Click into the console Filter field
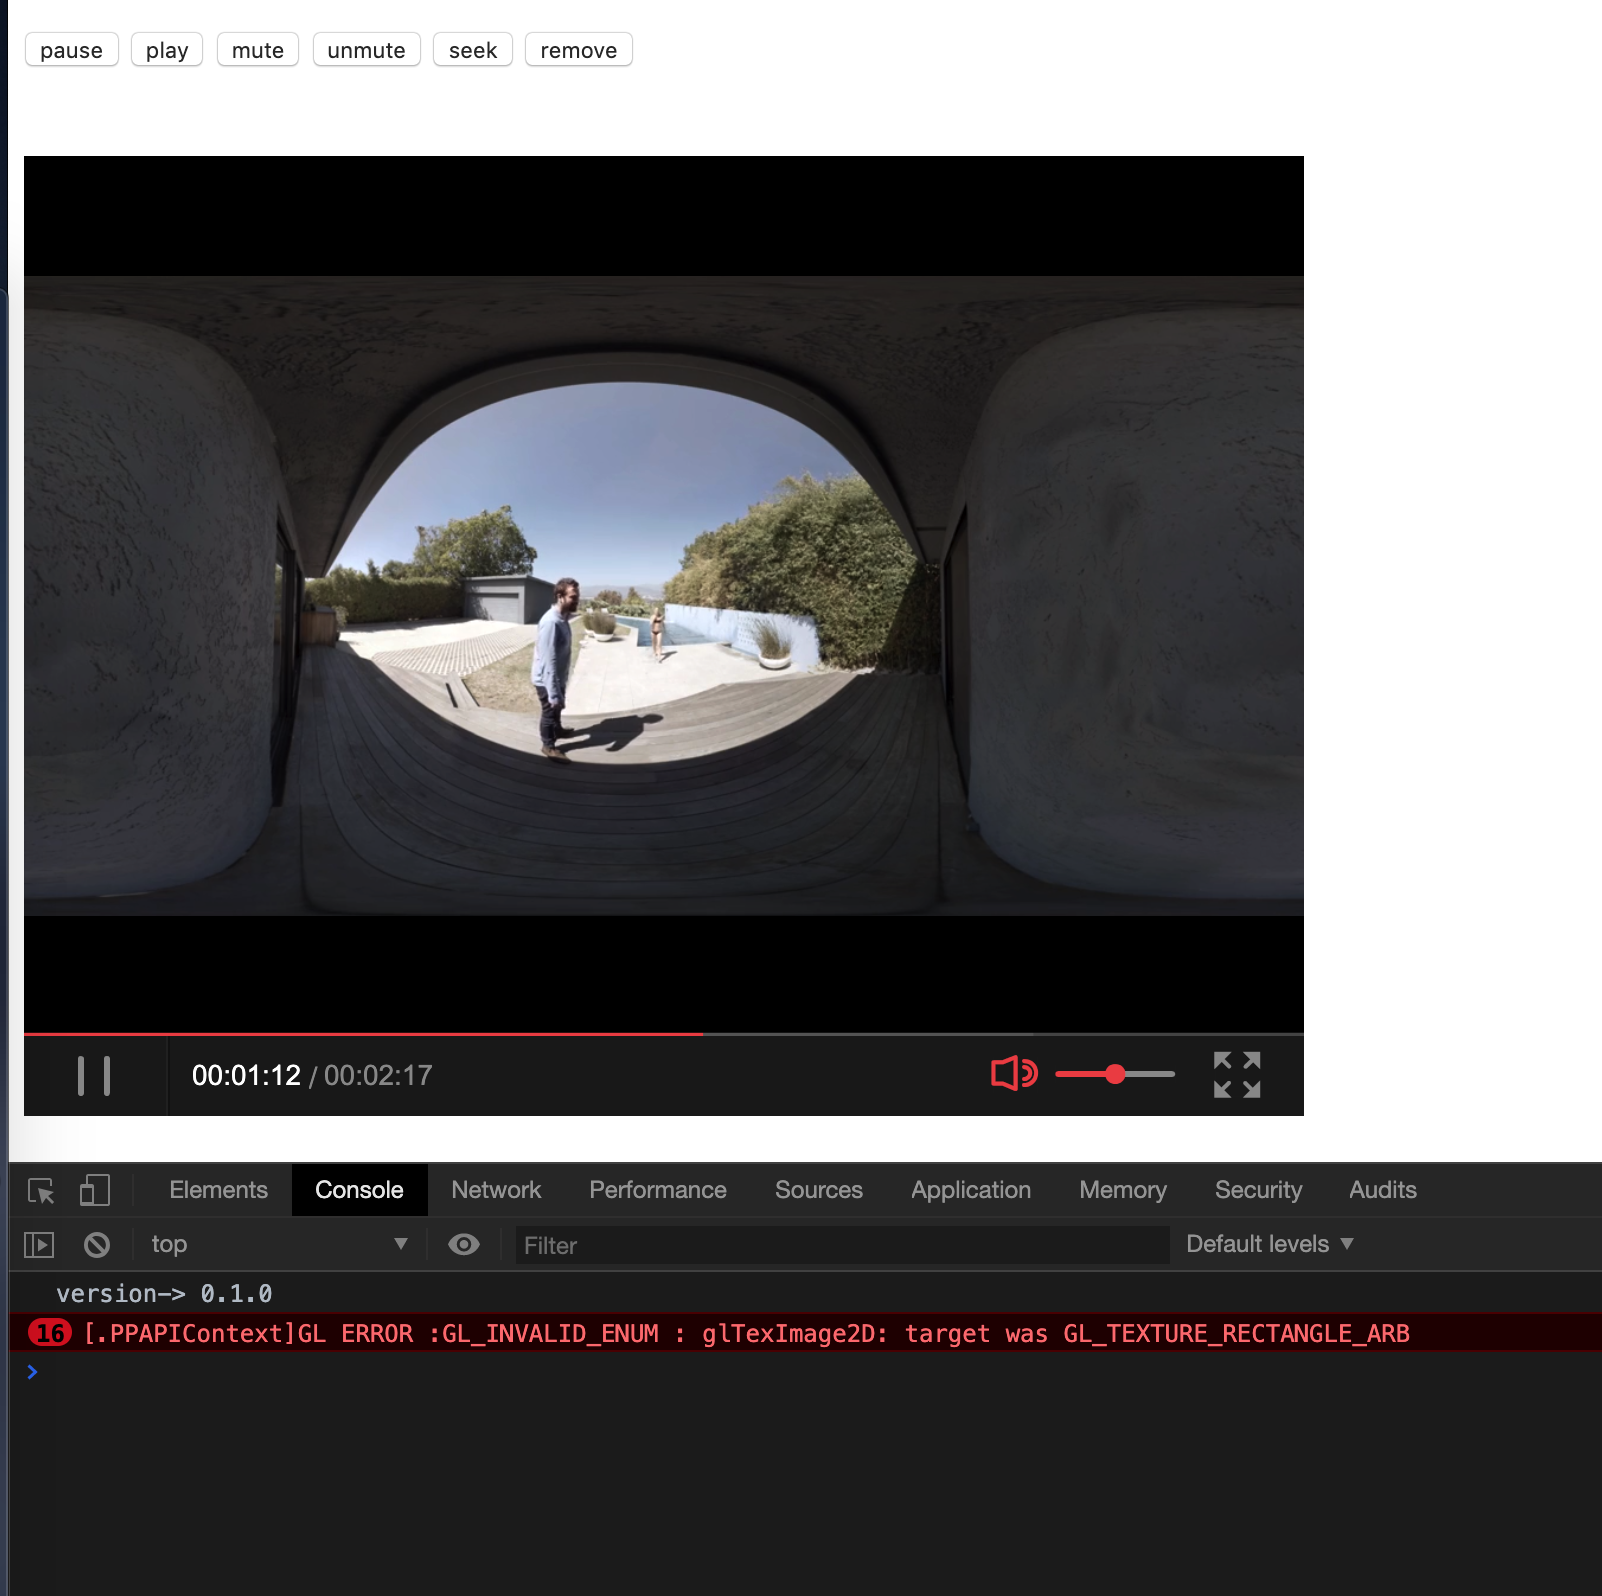 click(x=842, y=1245)
